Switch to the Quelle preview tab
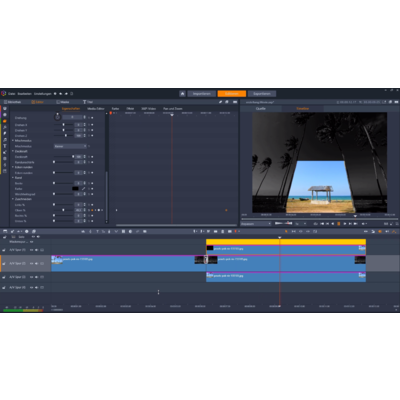 tap(261, 109)
